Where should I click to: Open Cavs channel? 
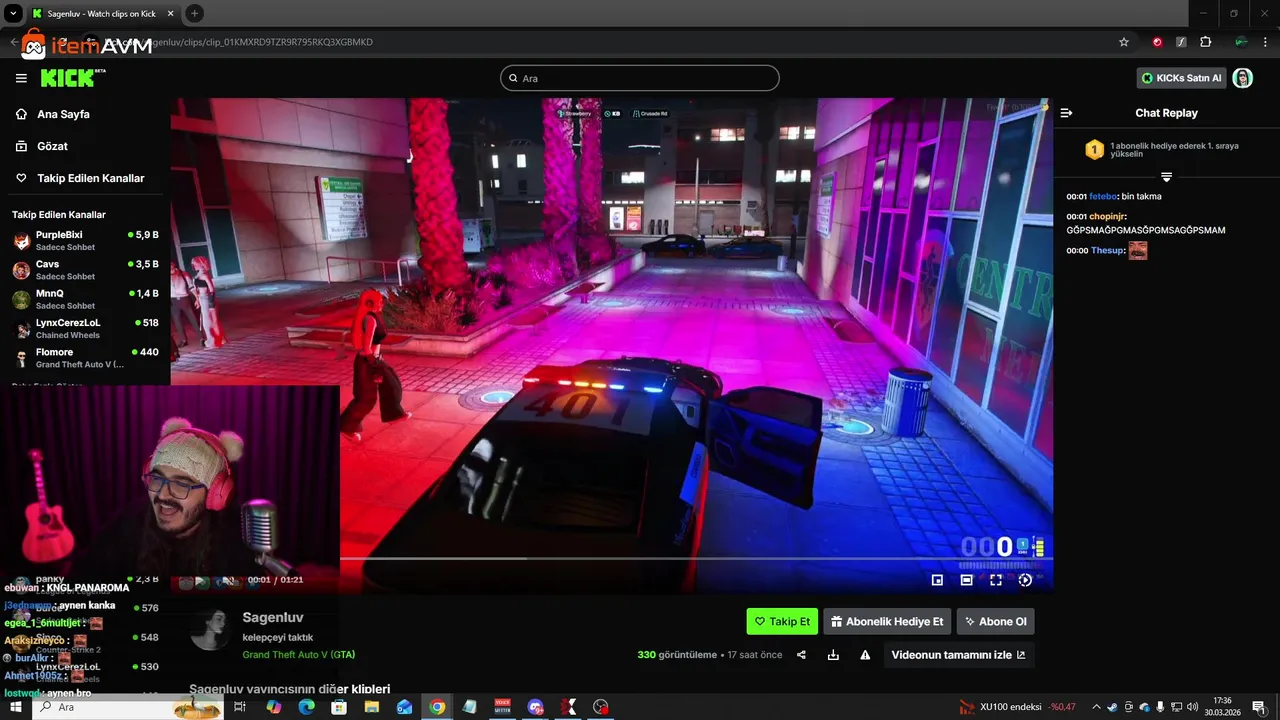pyautogui.click(x=85, y=270)
